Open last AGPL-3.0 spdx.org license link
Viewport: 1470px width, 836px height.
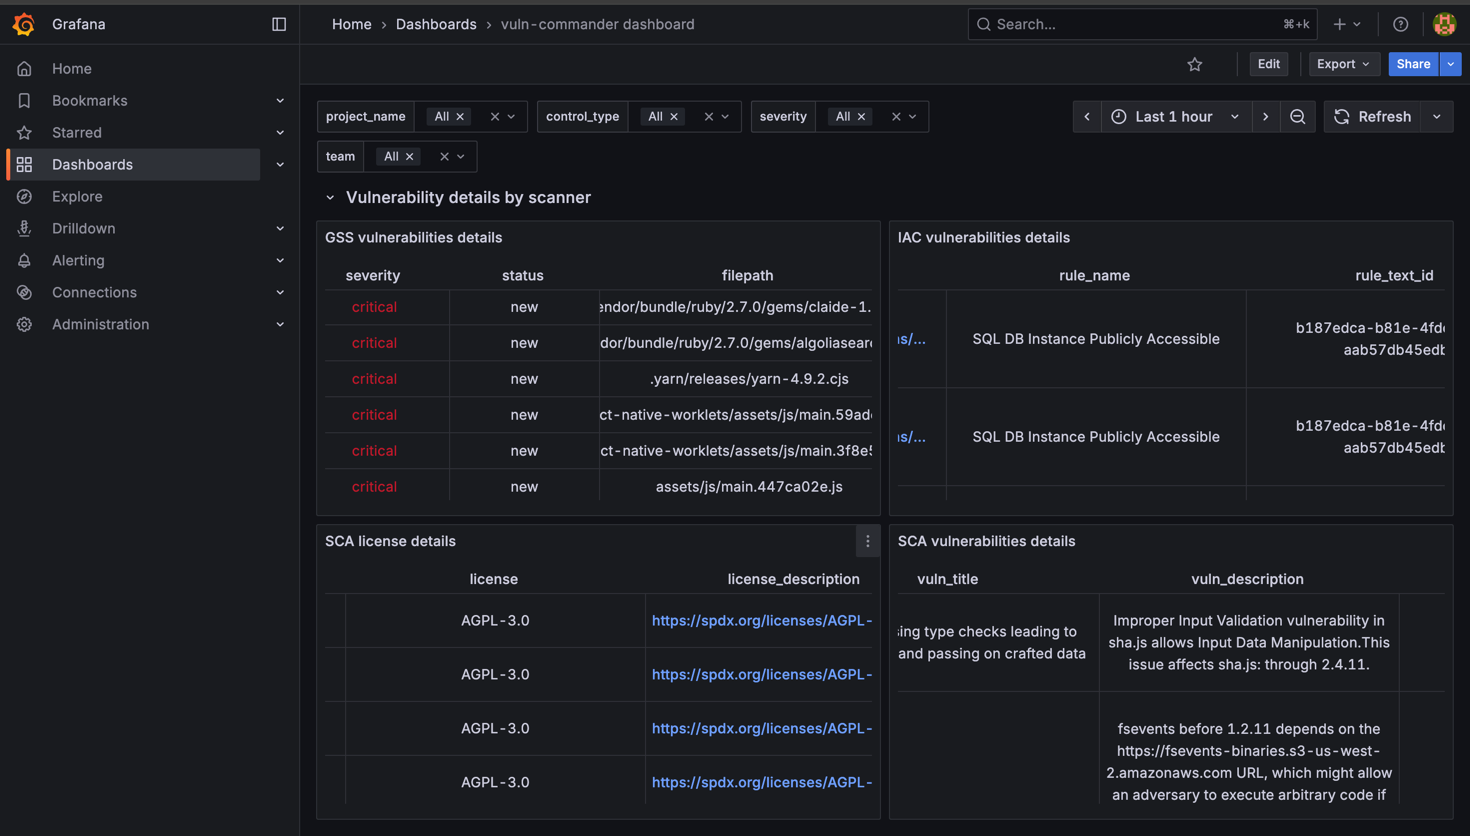click(762, 783)
